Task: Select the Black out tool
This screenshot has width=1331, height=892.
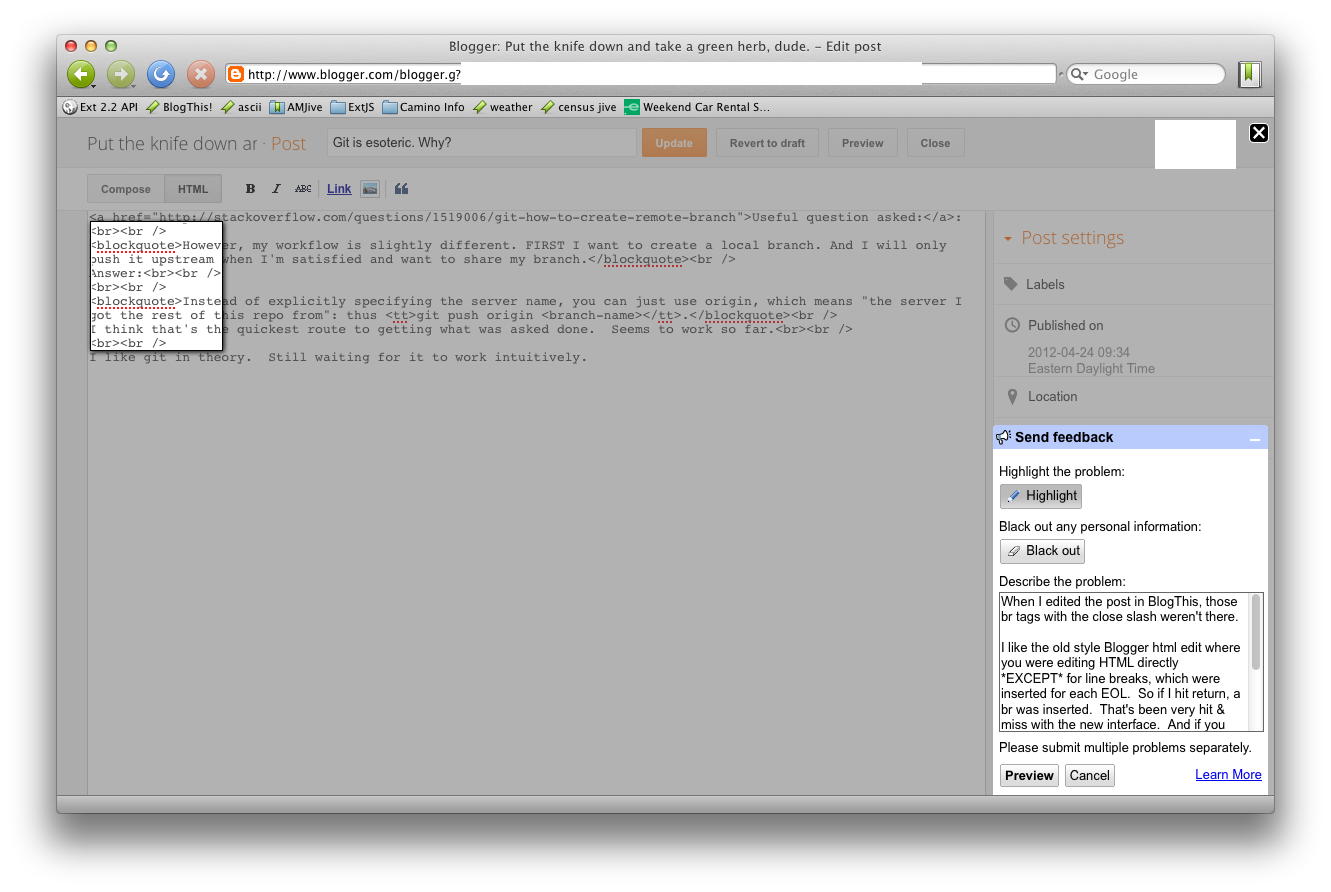Action: 1042,551
